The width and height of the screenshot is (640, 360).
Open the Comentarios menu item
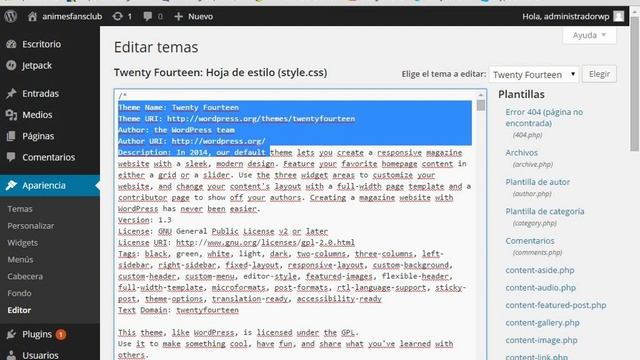(x=50, y=157)
